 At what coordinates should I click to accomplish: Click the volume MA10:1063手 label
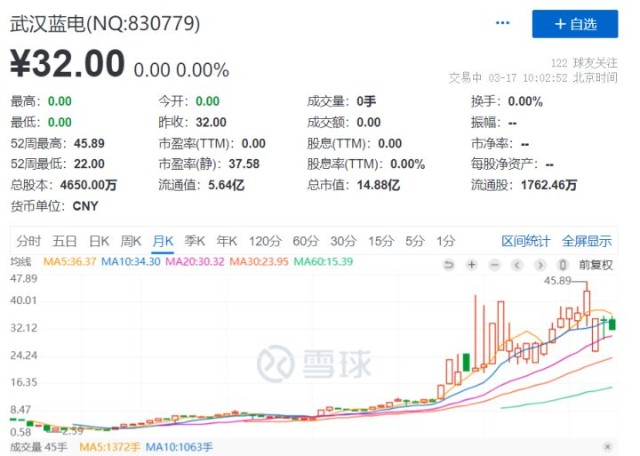[179, 447]
